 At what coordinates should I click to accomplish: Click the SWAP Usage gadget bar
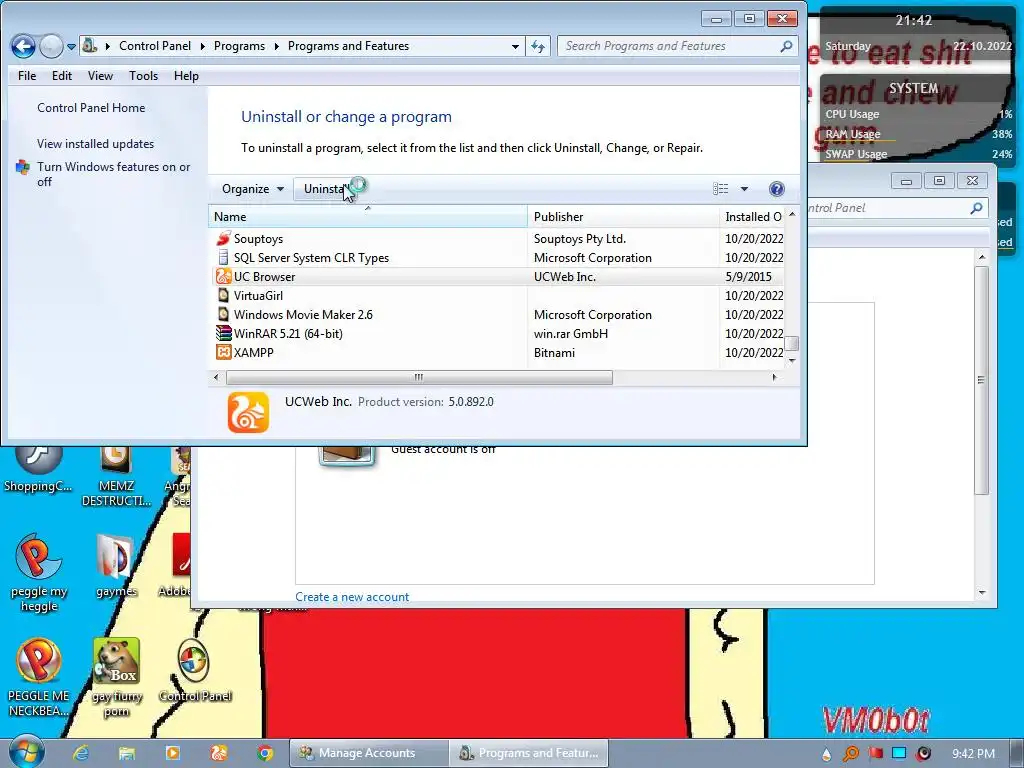[918, 155]
